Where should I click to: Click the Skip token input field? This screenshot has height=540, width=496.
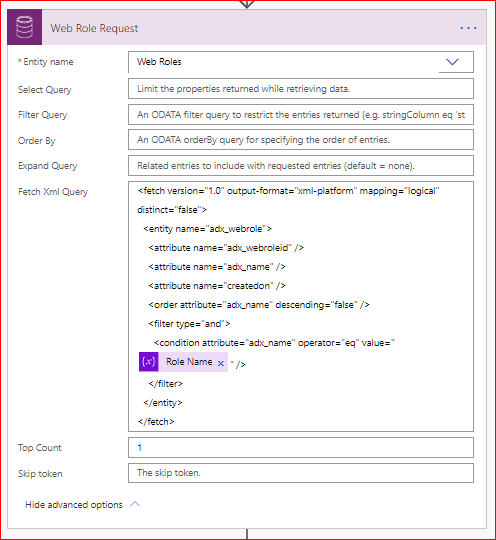[x=301, y=473]
